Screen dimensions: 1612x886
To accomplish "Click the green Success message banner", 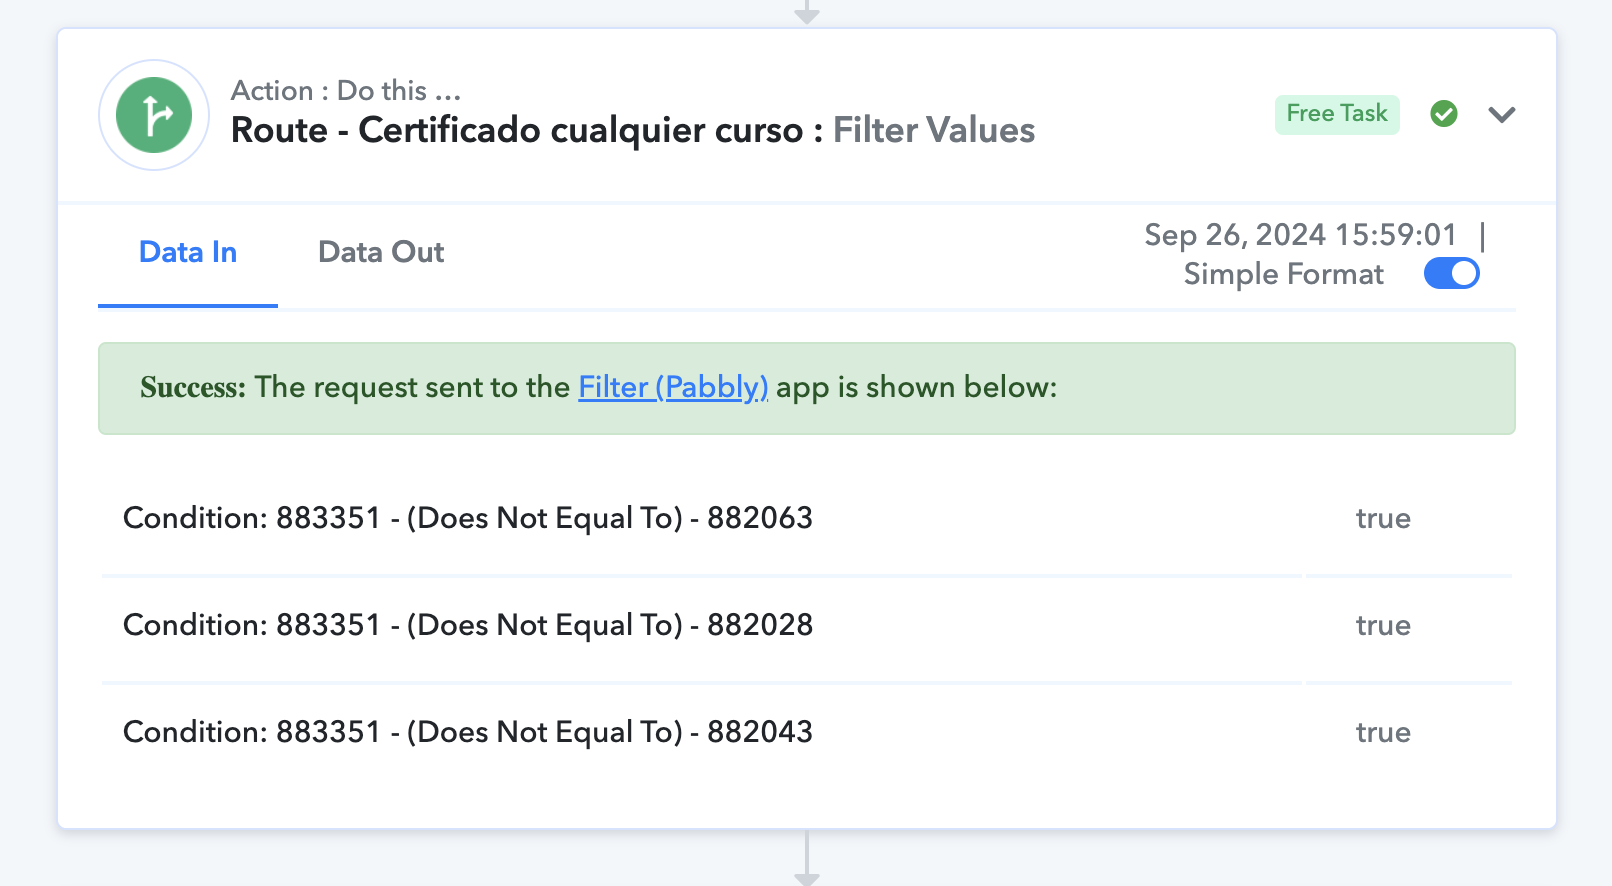I will (806, 388).
